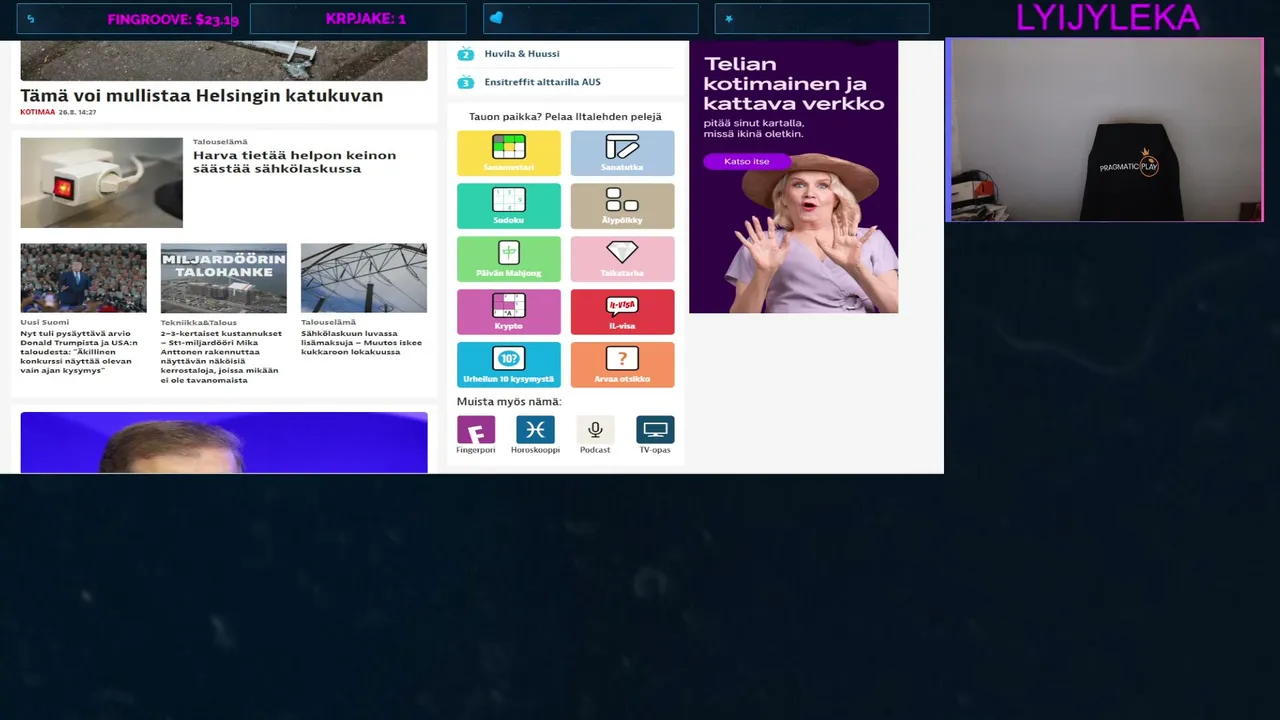Screen dimensions: 1280x720
Task: Open the Sanamestari word game tile
Action: [x=509, y=153]
